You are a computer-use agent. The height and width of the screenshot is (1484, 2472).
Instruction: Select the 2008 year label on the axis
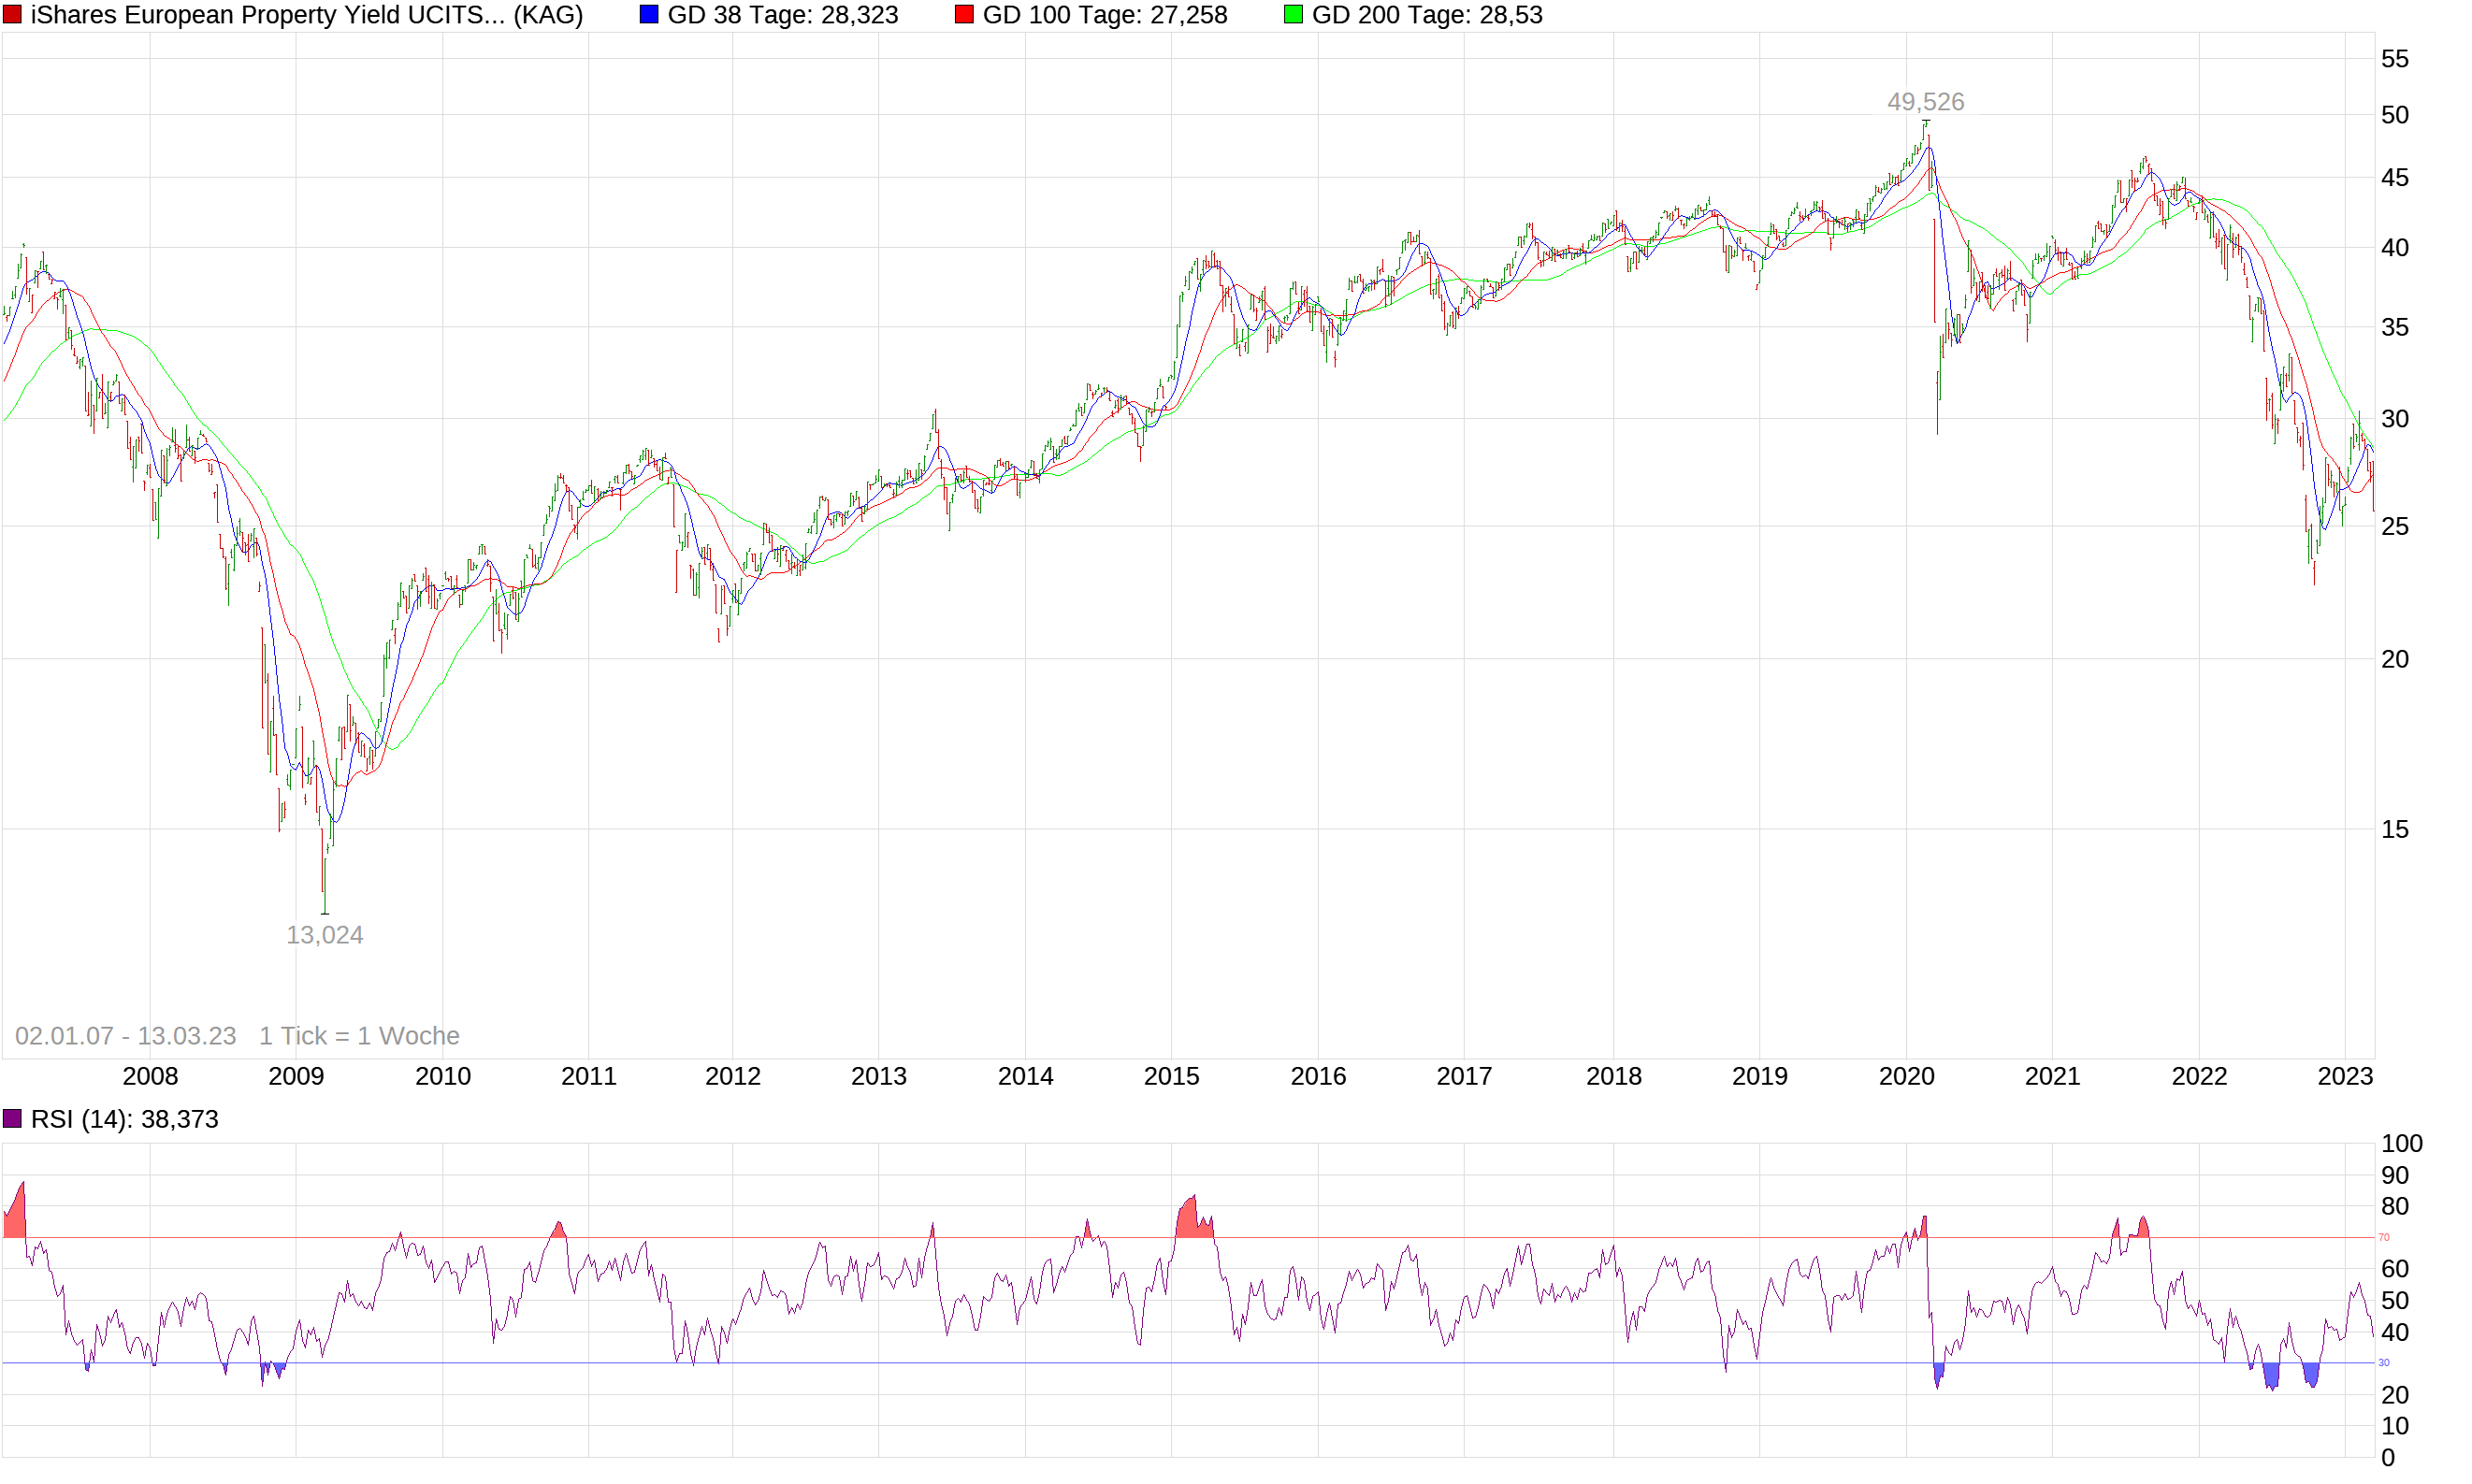point(150,1077)
